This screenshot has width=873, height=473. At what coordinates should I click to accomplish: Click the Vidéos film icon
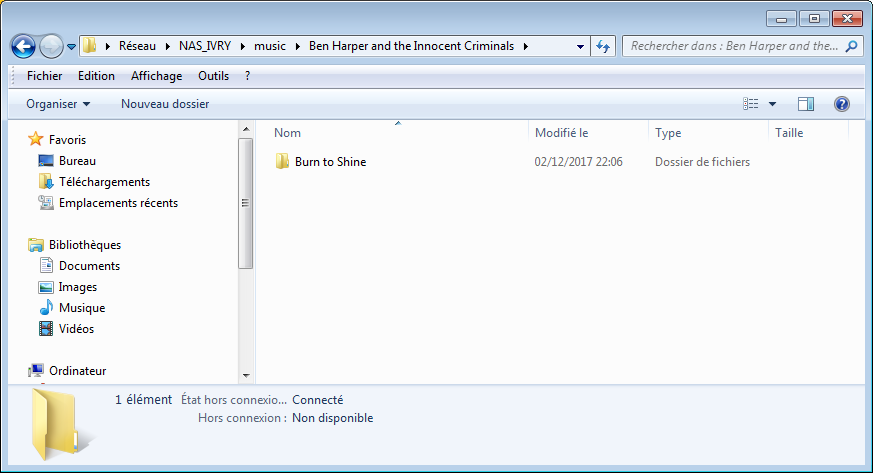(x=46, y=328)
